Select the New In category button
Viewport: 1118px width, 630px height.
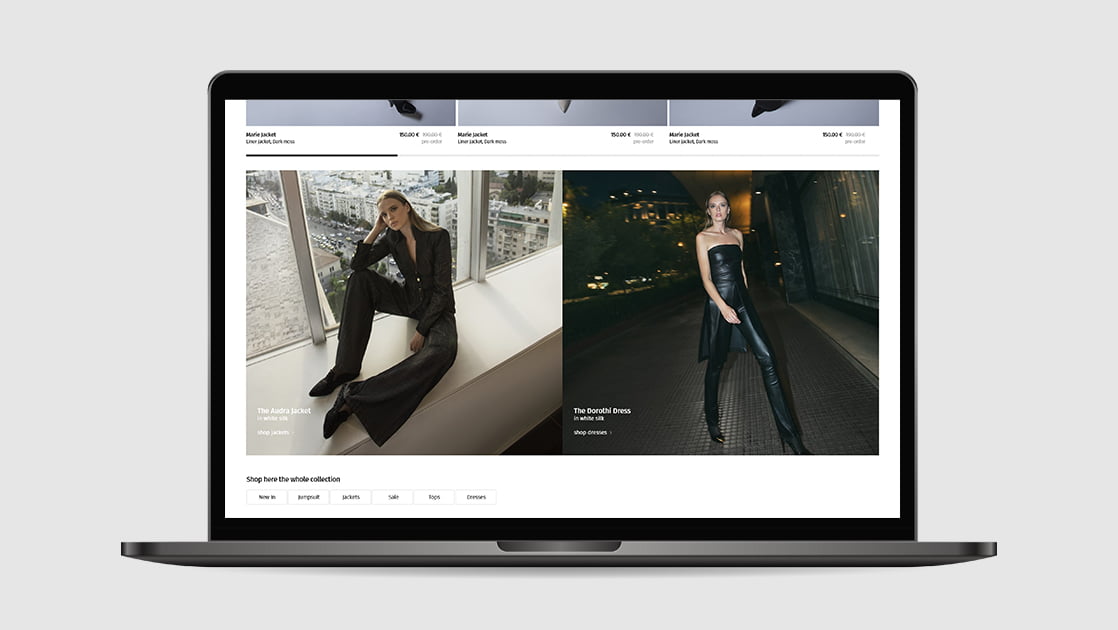coord(267,497)
